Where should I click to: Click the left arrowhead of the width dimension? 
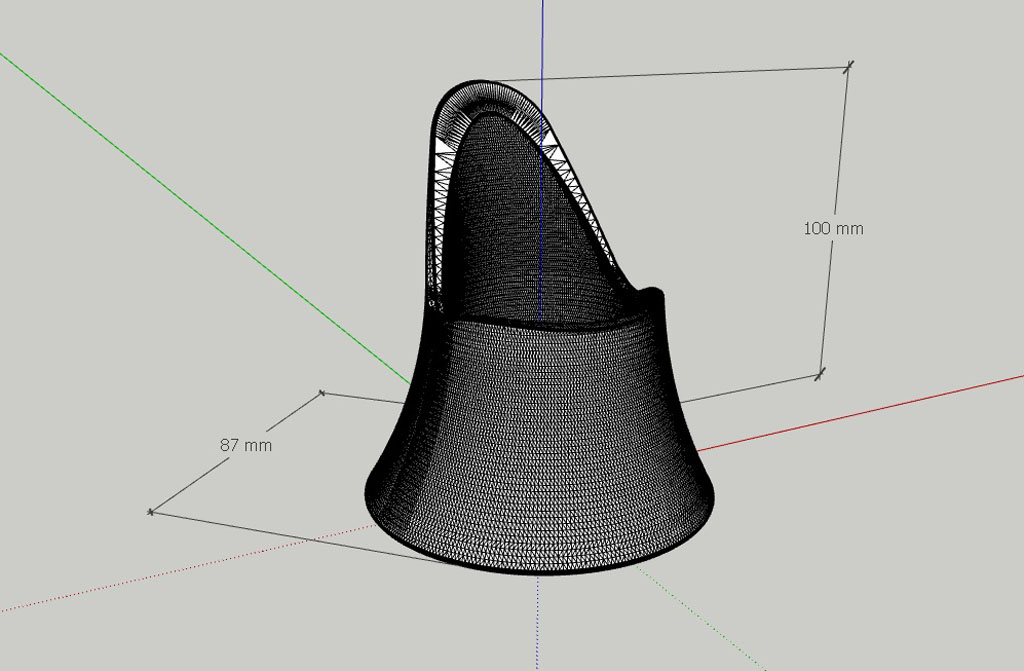coord(152,512)
